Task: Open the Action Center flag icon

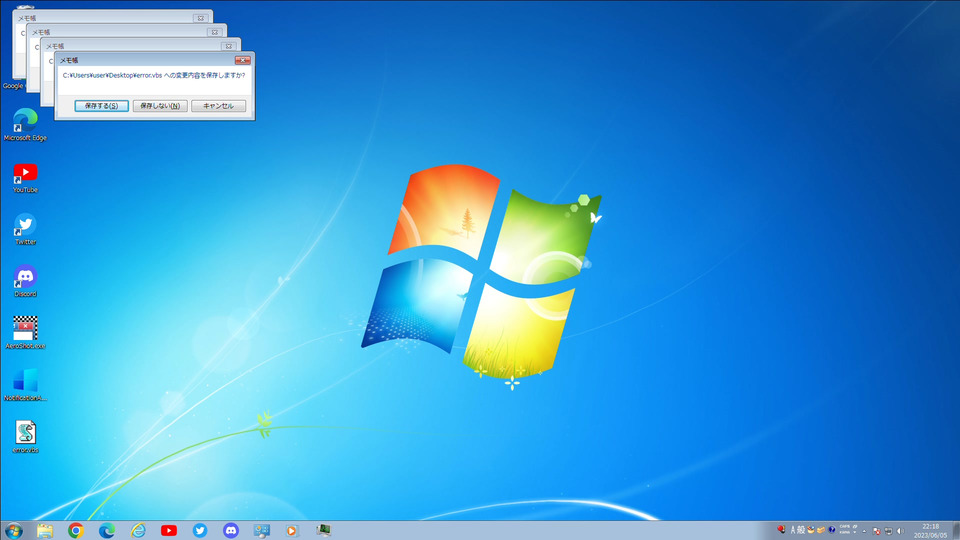Action: (x=877, y=531)
